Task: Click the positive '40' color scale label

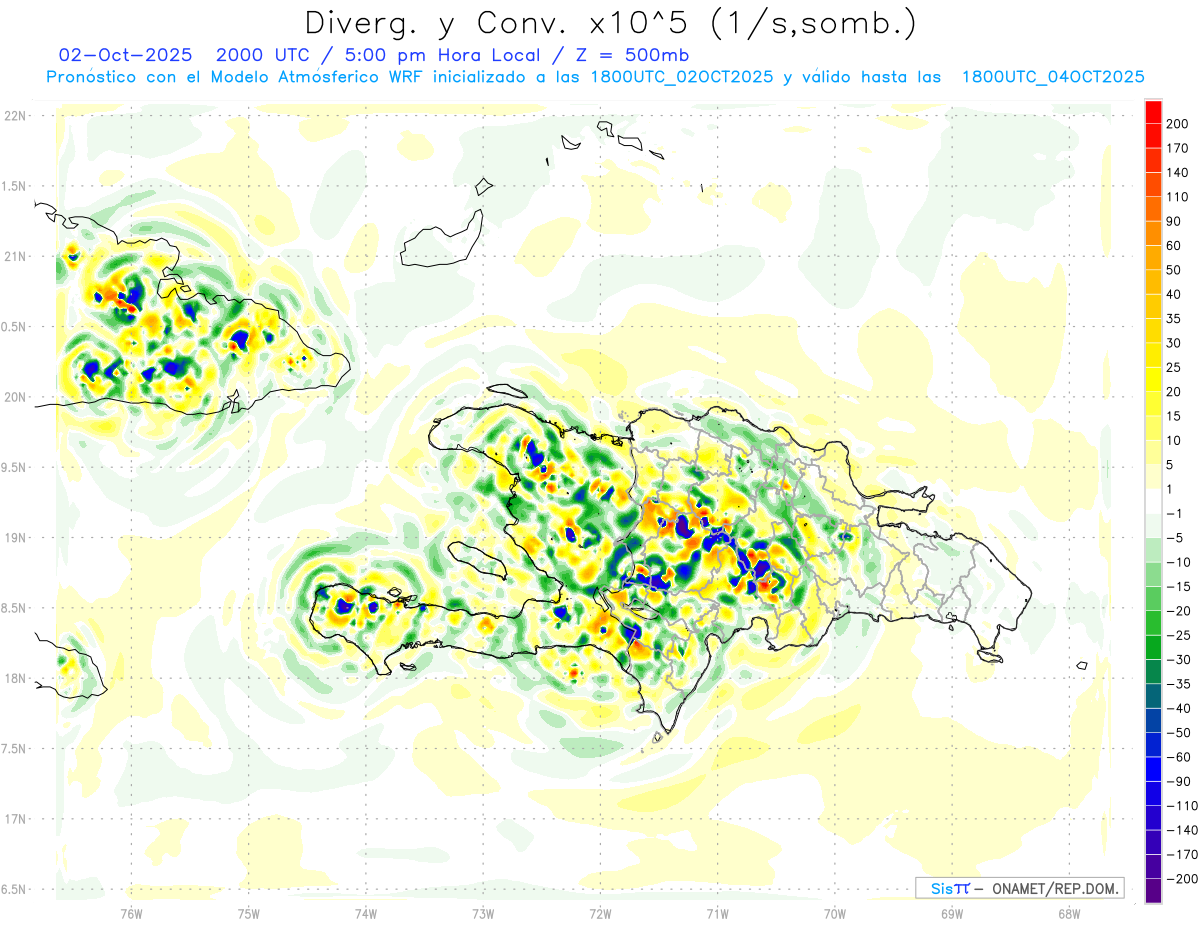Action: (x=1175, y=294)
